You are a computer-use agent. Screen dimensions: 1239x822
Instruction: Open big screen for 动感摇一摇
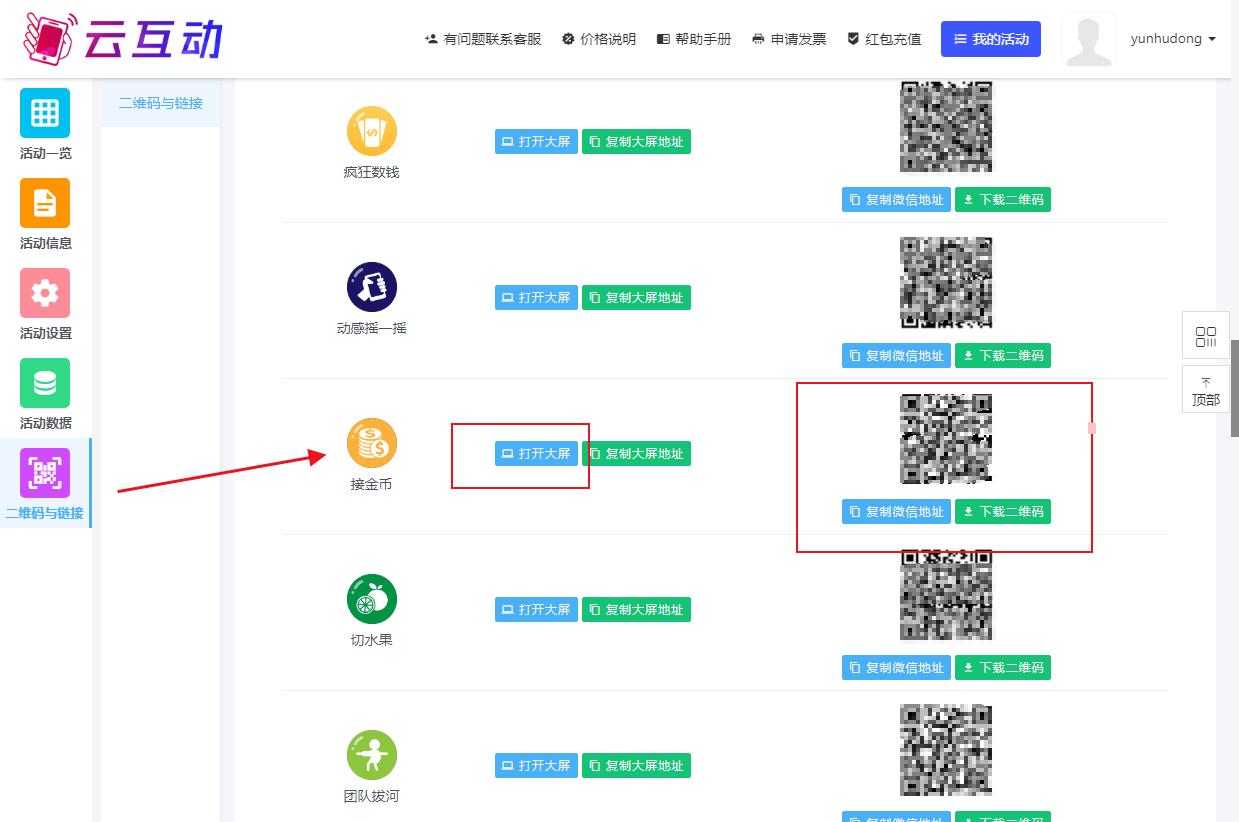coord(536,298)
